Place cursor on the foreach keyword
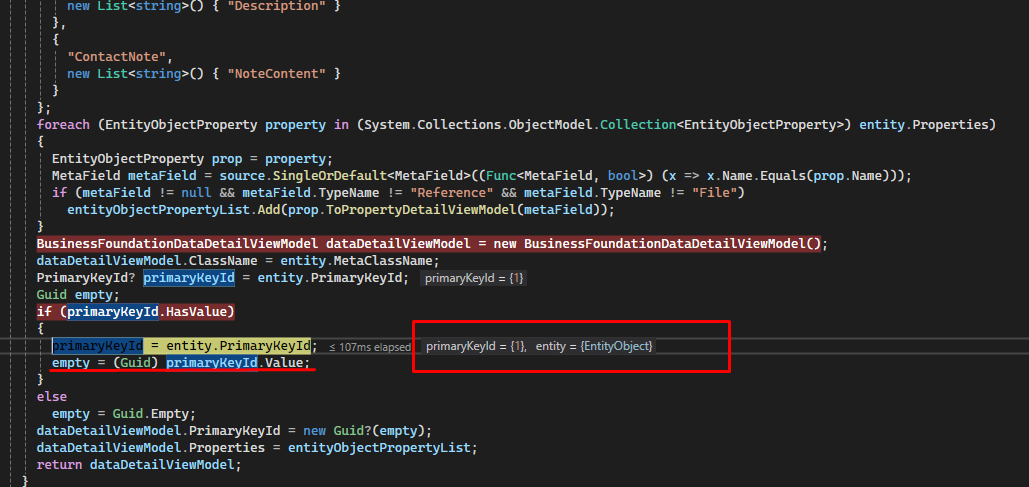The height and width of the screenshot is (487, 1029). coord(63,124)
